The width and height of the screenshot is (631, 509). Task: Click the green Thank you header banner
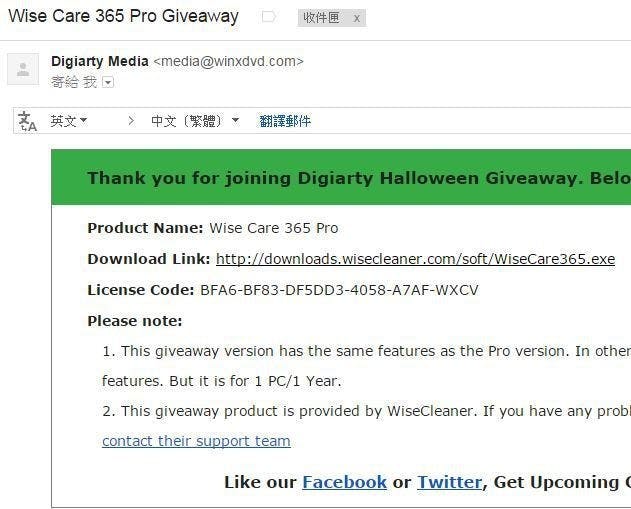341,177
